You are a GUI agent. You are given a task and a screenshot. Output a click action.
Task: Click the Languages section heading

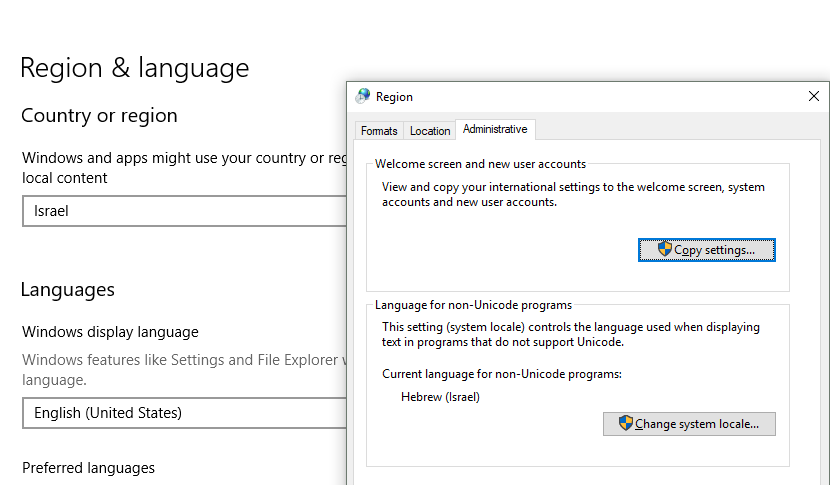pyautogui.click(x=68, y=290)
